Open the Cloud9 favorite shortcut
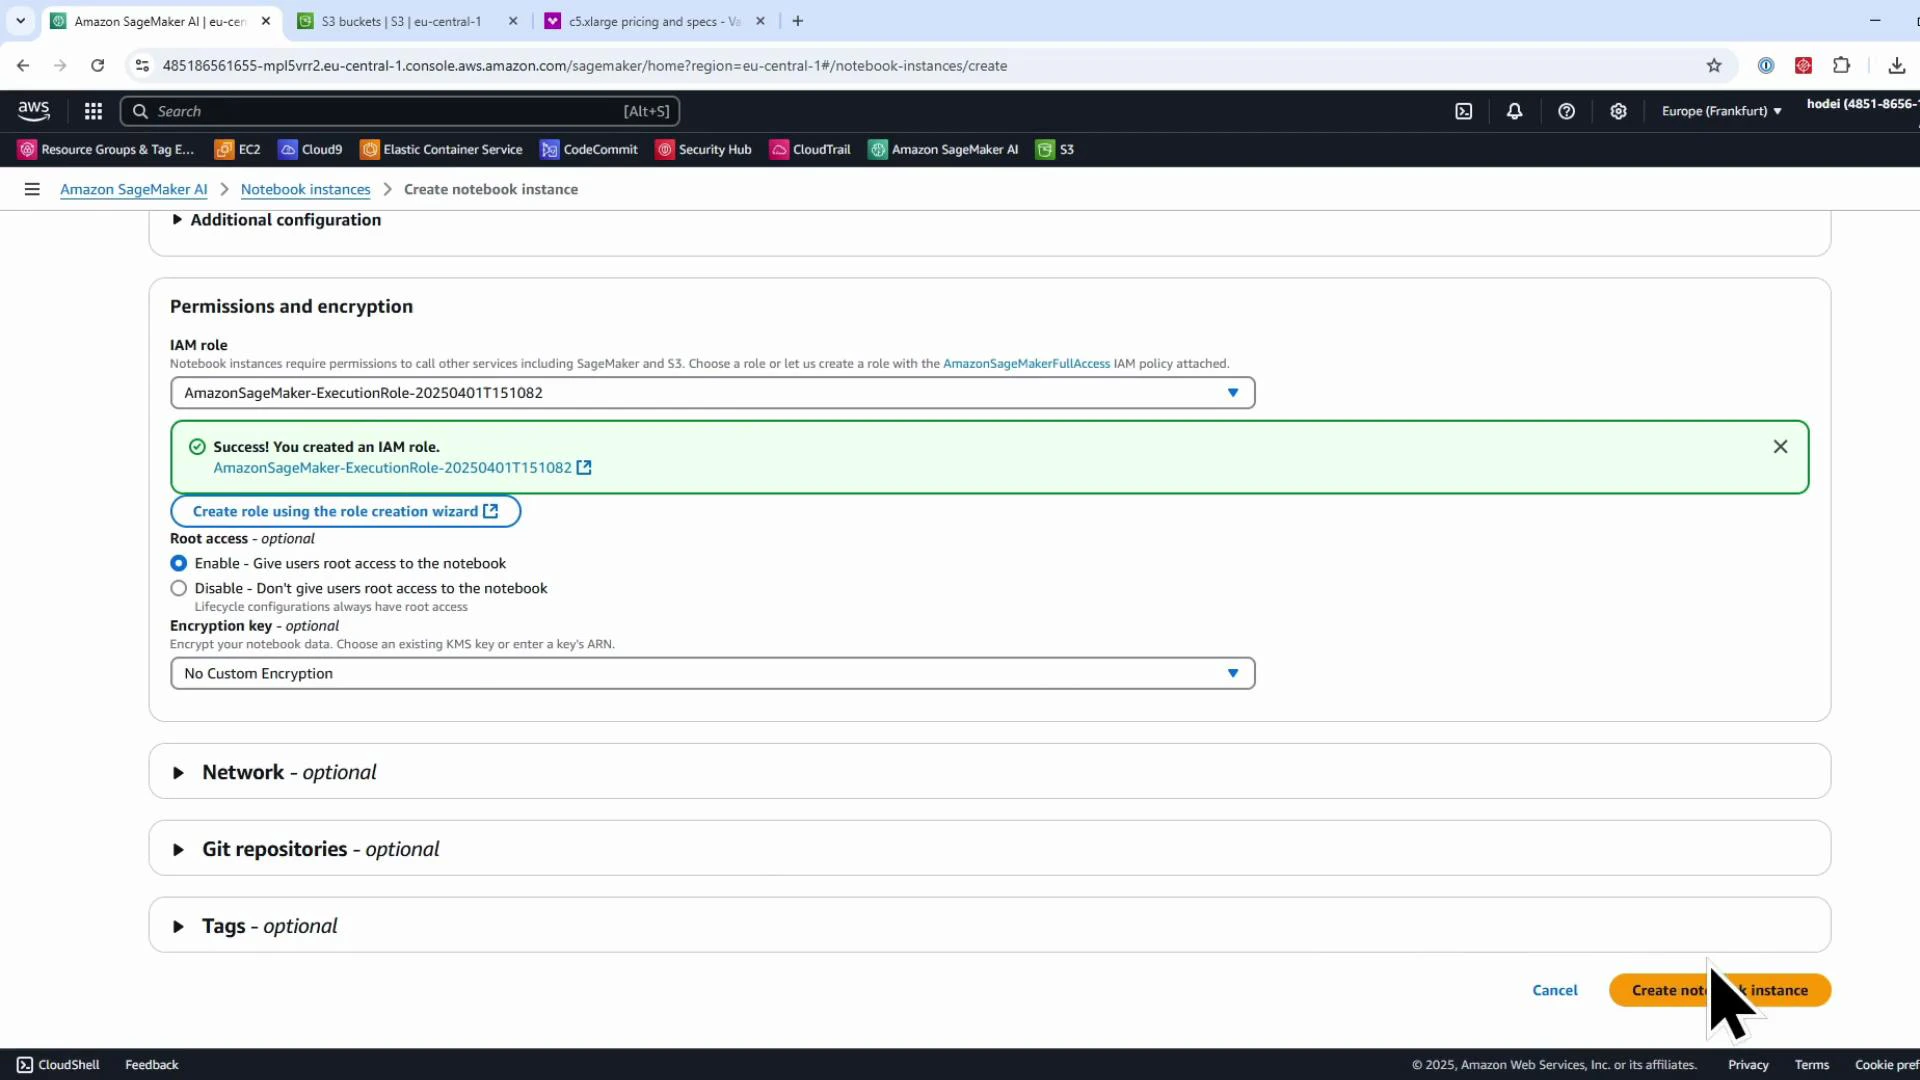The width and height of the screenshot is (1920, 1080). tap(310, 149)
